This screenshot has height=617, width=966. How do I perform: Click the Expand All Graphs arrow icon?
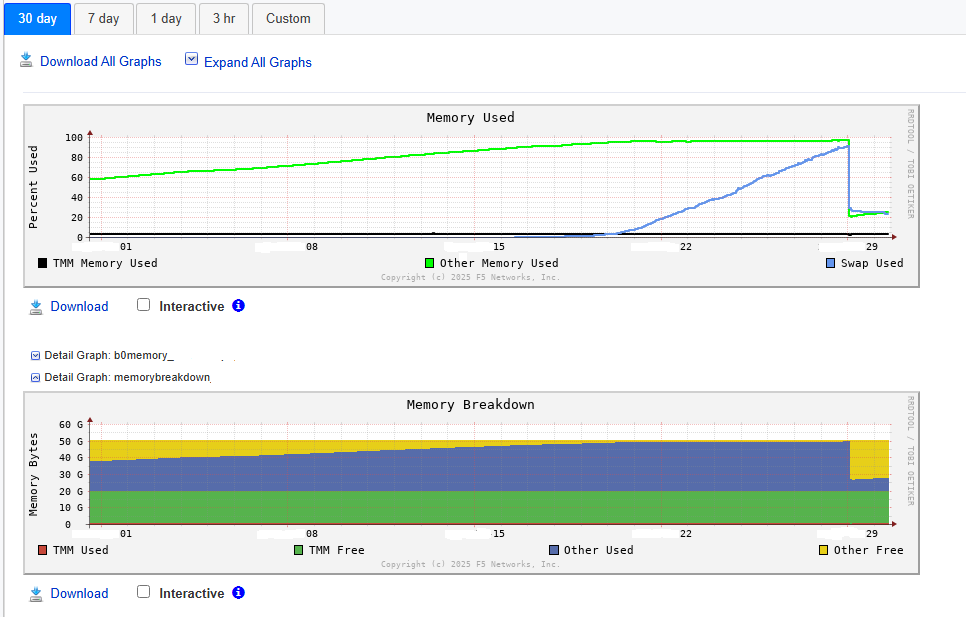pos(192,60)
